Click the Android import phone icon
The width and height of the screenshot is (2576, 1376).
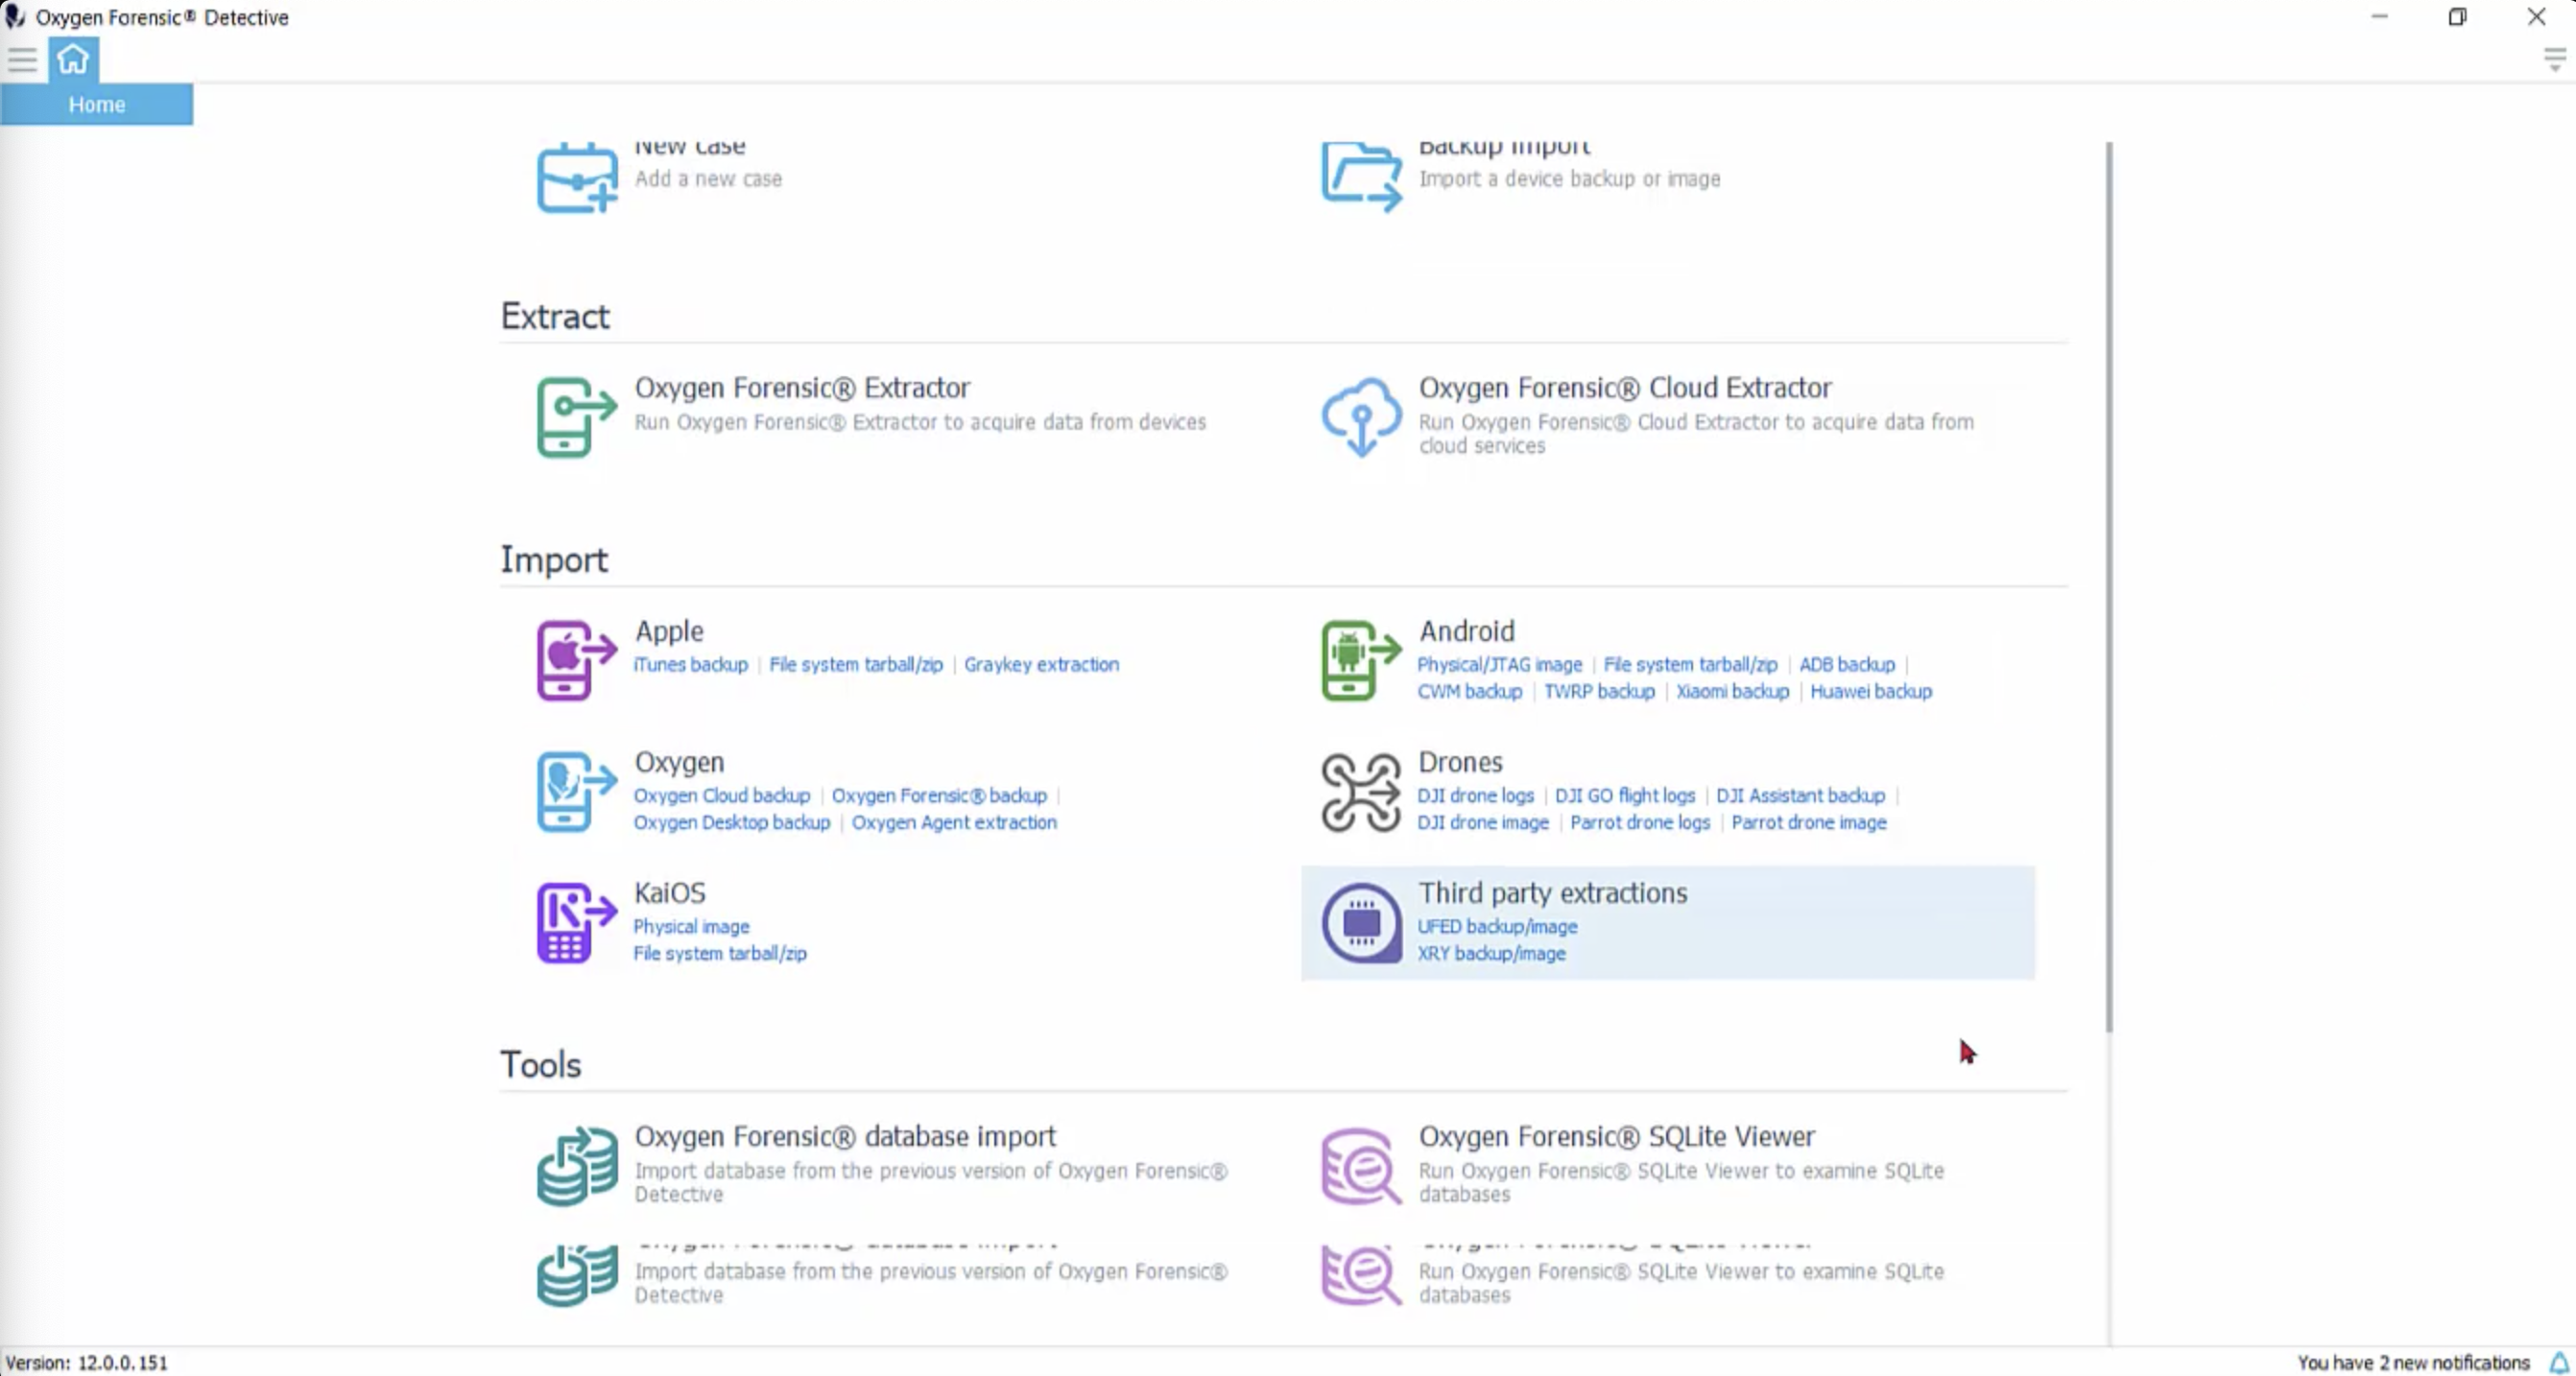click(x=1361, y=660)
